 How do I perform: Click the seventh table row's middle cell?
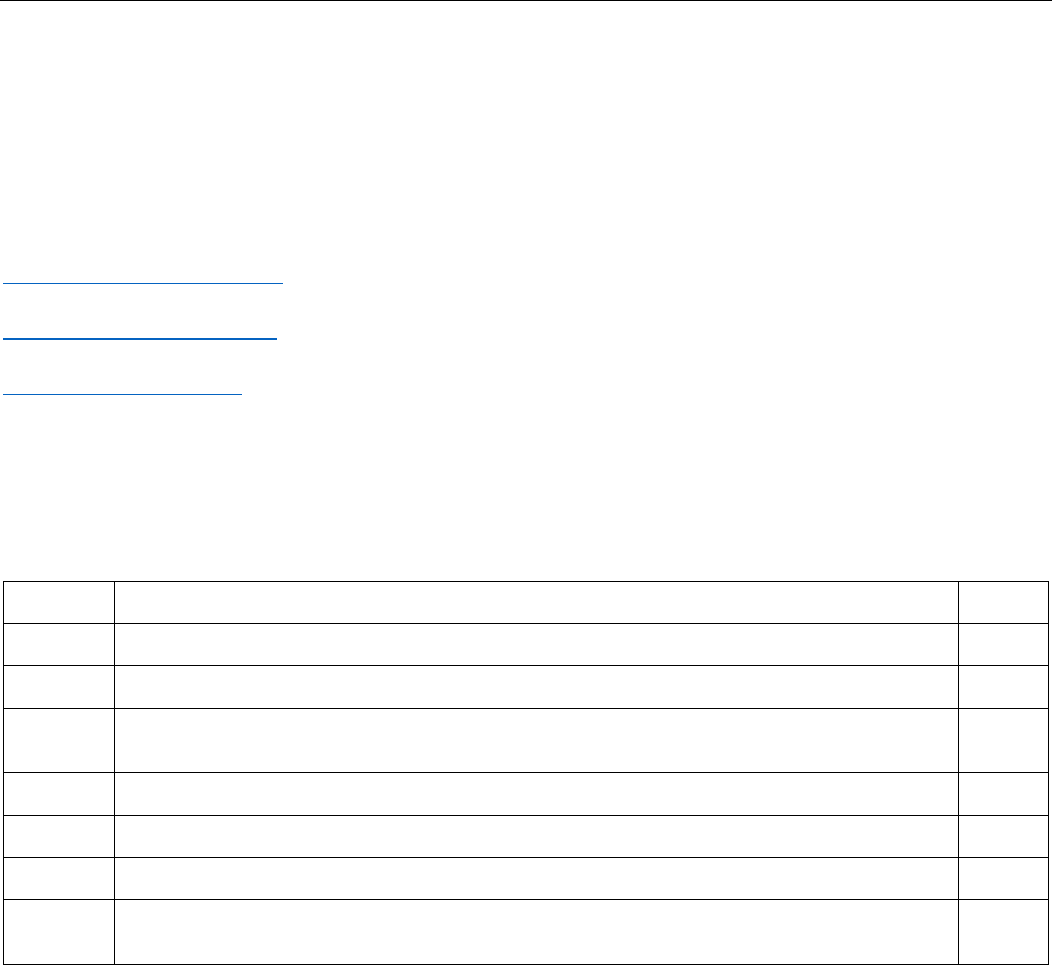(536, 878)
